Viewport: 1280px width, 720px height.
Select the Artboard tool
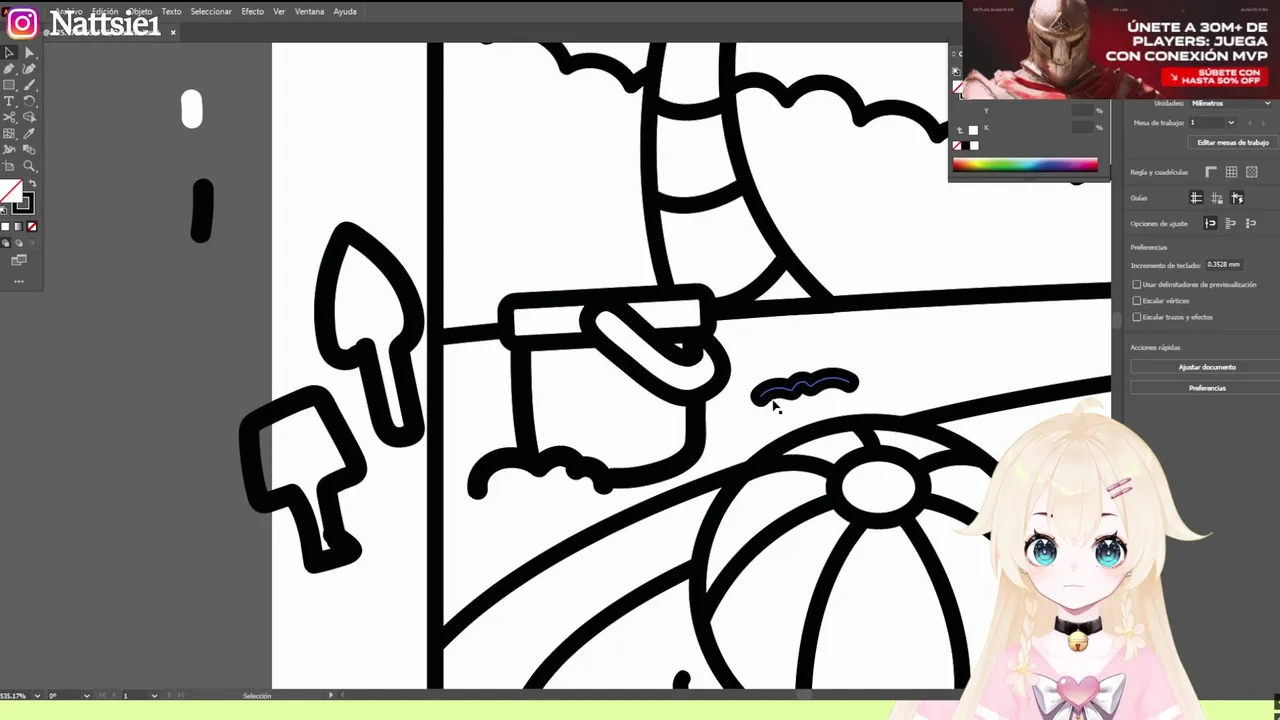tap(8, 166)
